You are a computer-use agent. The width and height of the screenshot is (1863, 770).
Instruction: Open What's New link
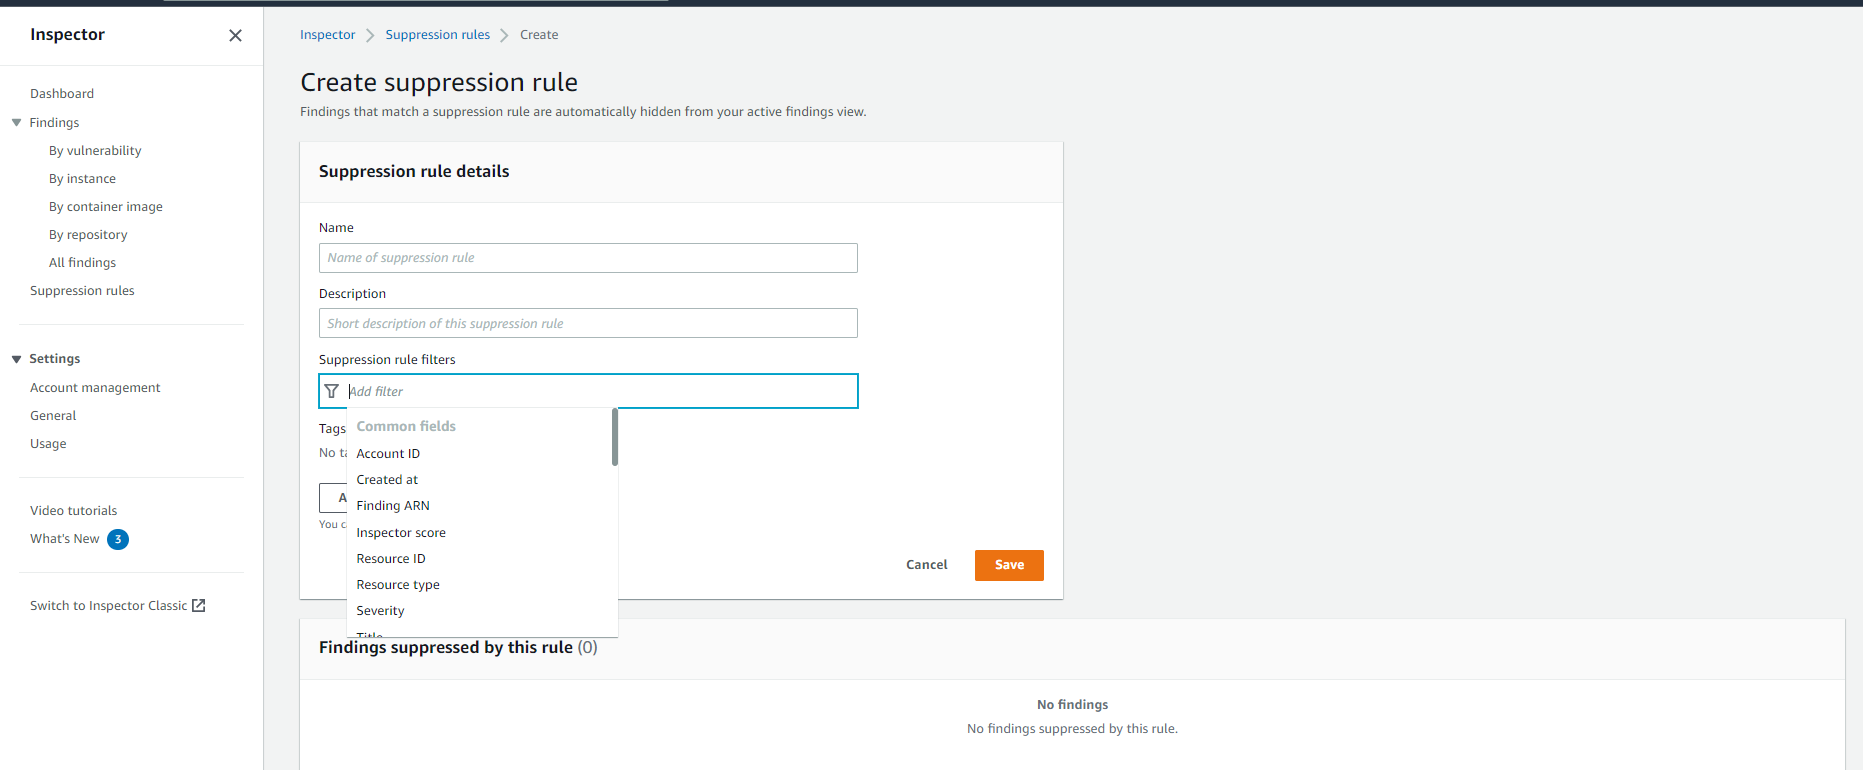pos(65,538)
